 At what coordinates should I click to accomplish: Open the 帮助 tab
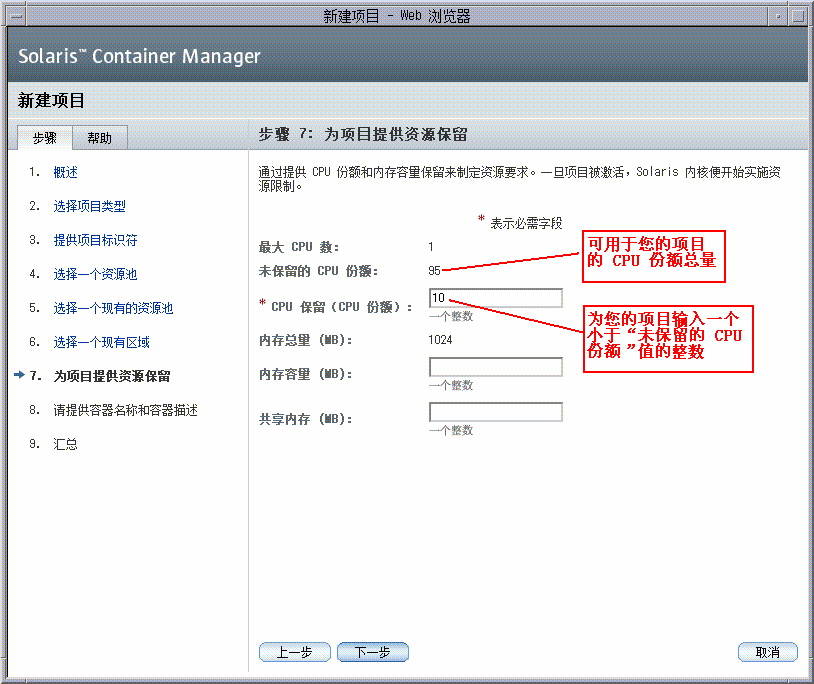pyautogui.click(x=100, y=138)
